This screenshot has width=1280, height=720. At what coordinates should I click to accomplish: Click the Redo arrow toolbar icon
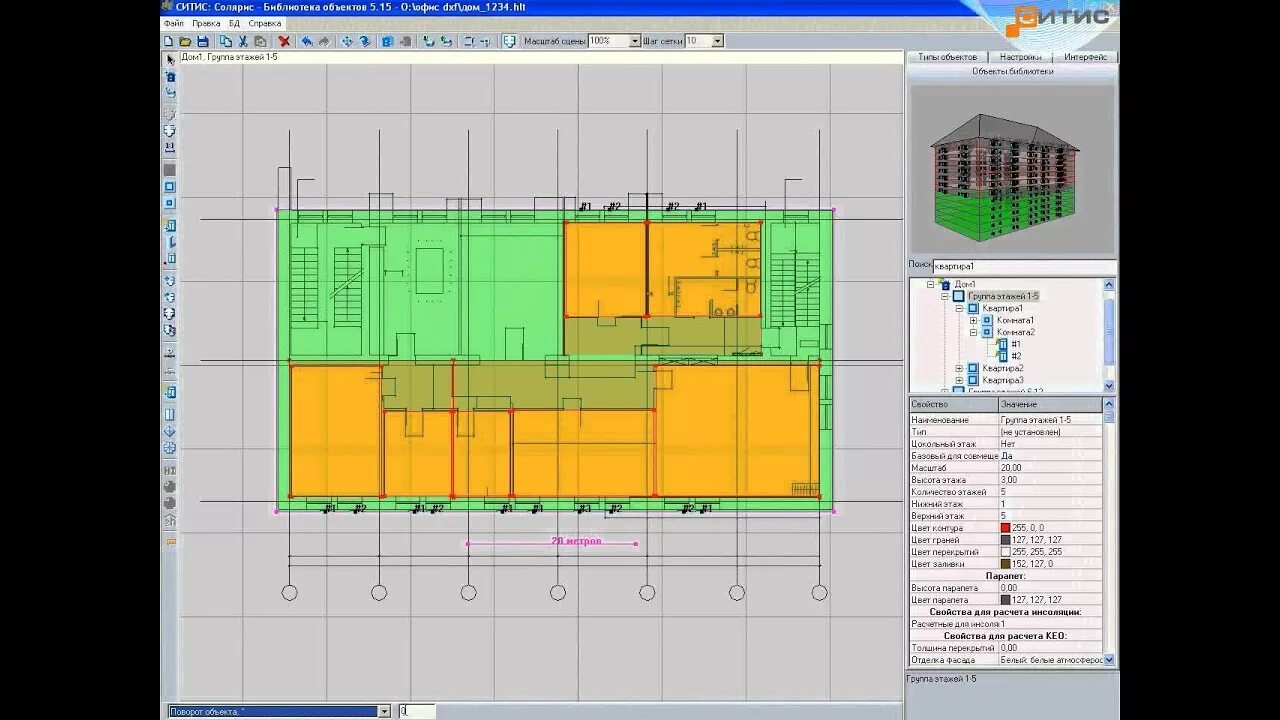pos(324,41)
